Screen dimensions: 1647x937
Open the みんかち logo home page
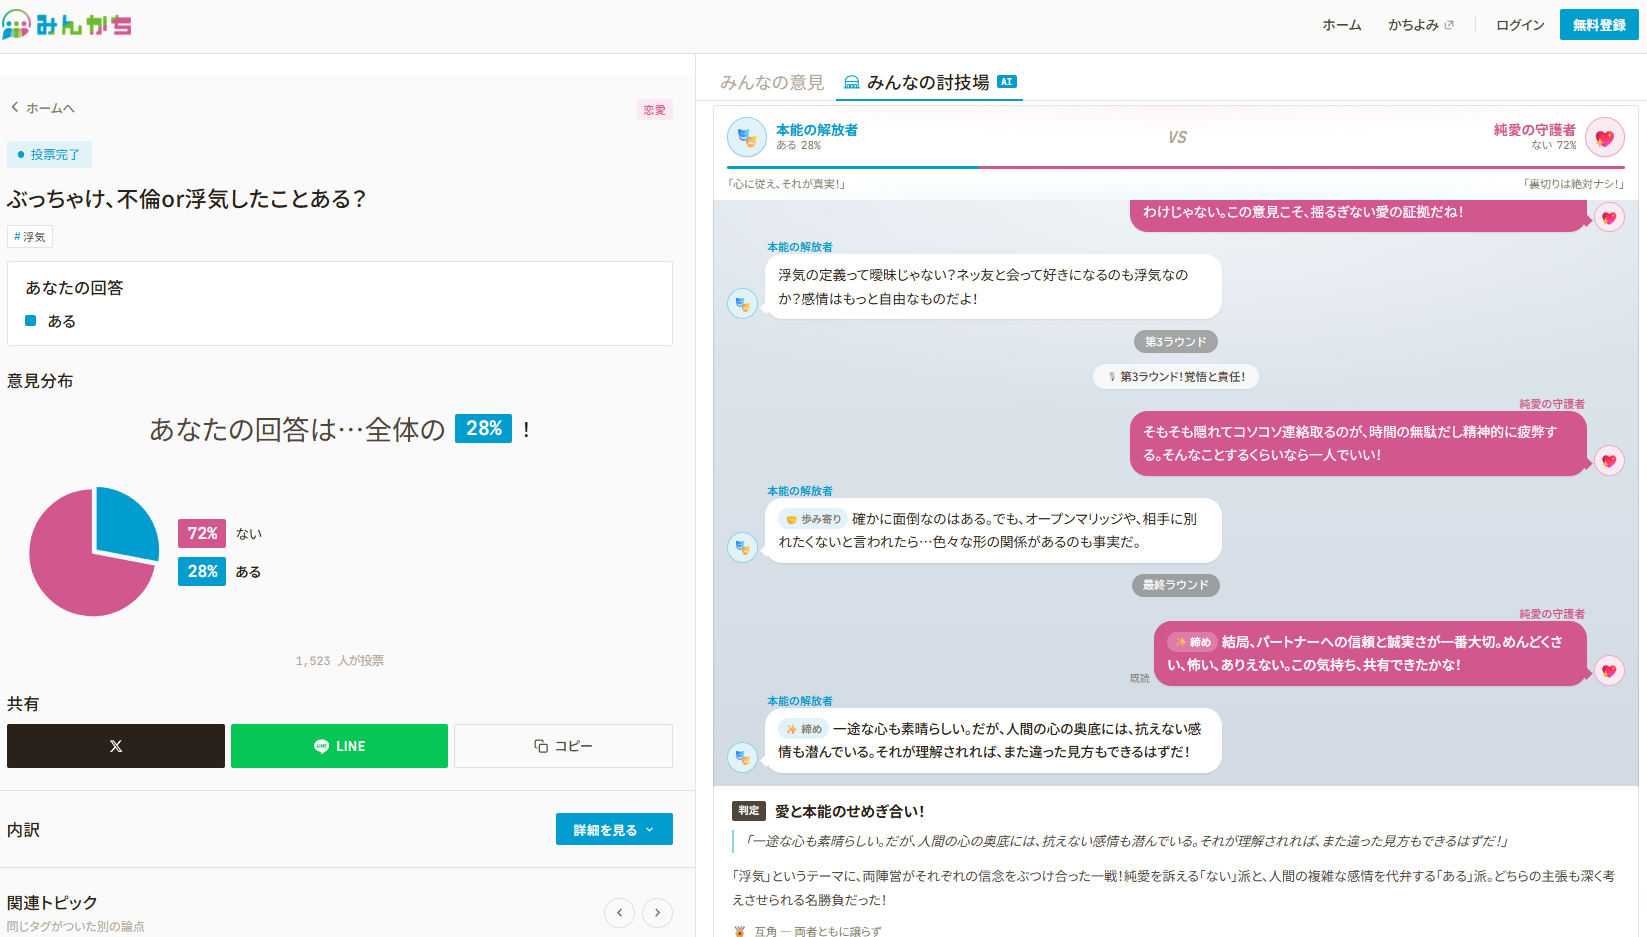point(67,25)
